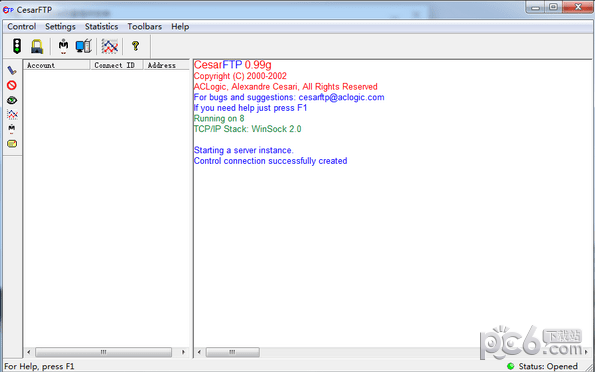Open the Toolbars menu
This screenshot has width=595, height=372.
click(145, 27)
